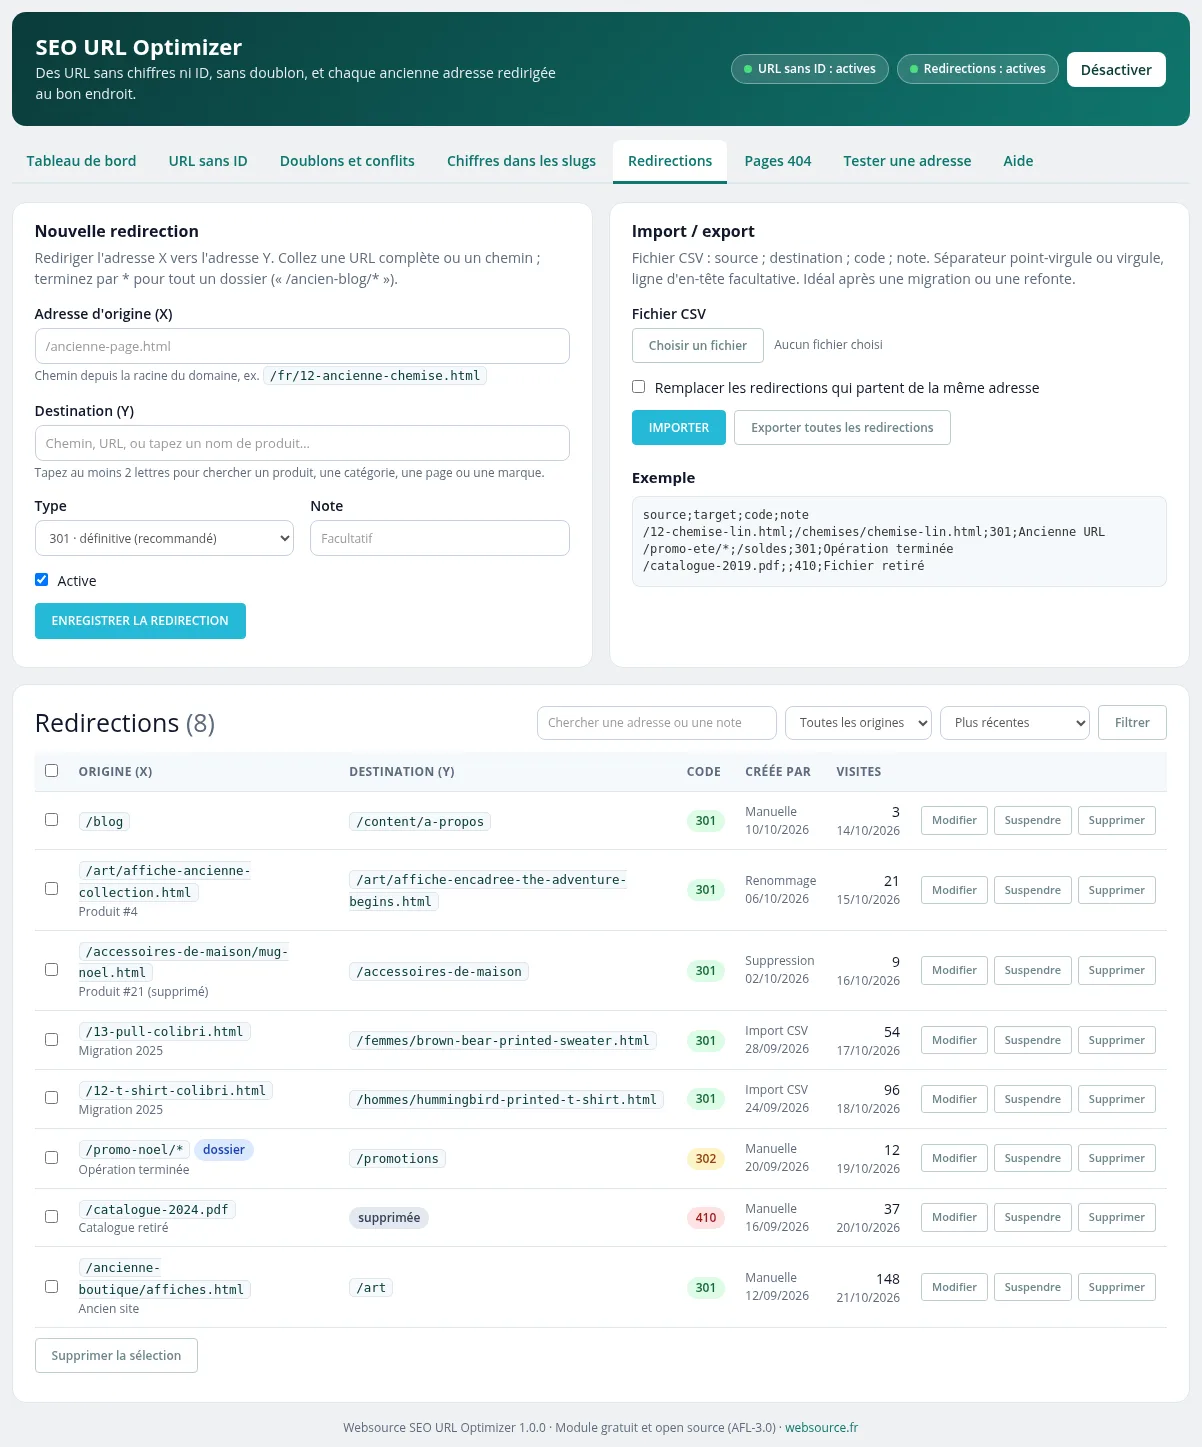Screen dimensions: 1202x1447
Task: Open the Tableau de bord tab
Action: coord(81,161)
